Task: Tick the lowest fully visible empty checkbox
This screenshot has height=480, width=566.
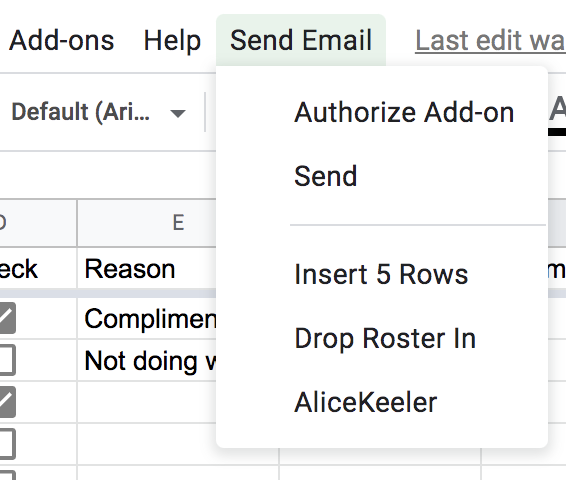Action: [7, 444]
